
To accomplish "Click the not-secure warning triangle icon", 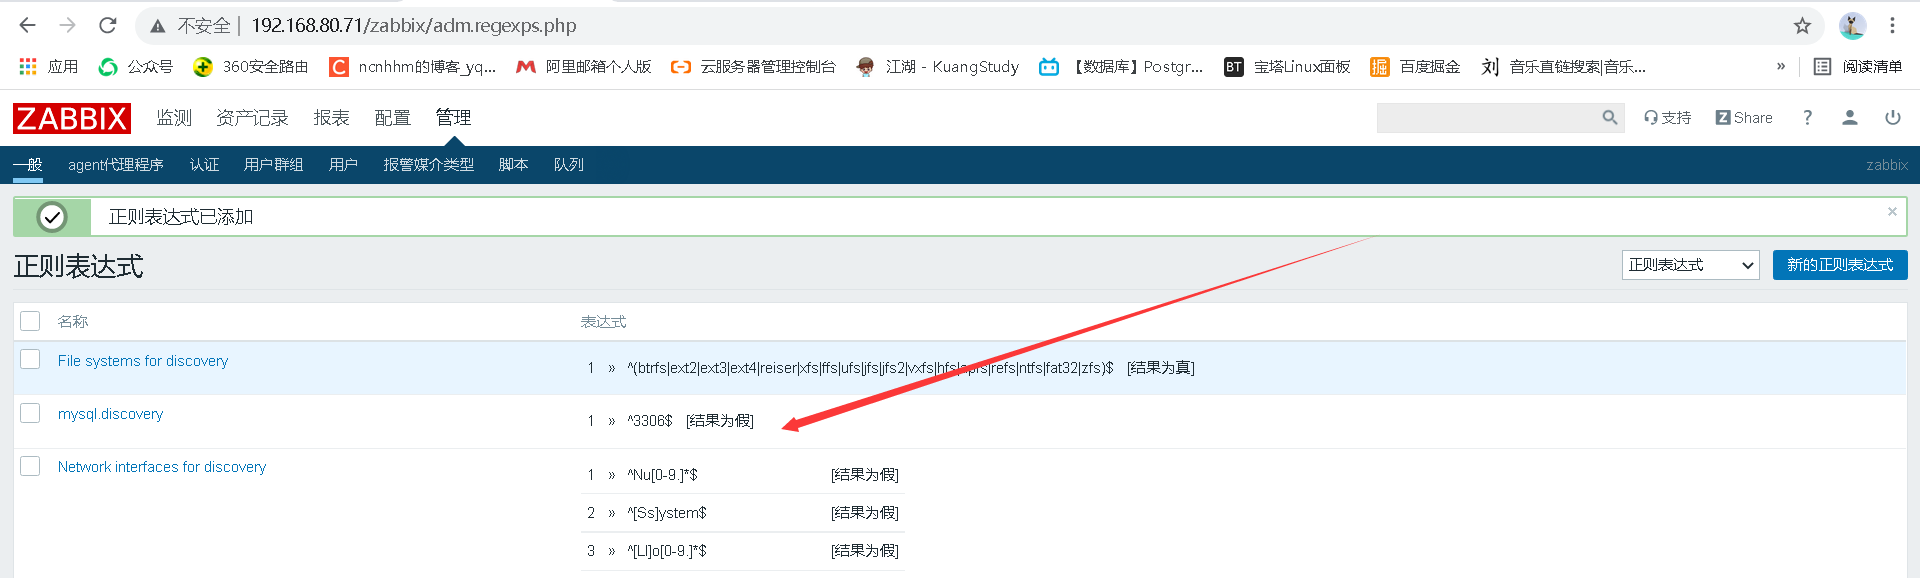I will (157, 26).
